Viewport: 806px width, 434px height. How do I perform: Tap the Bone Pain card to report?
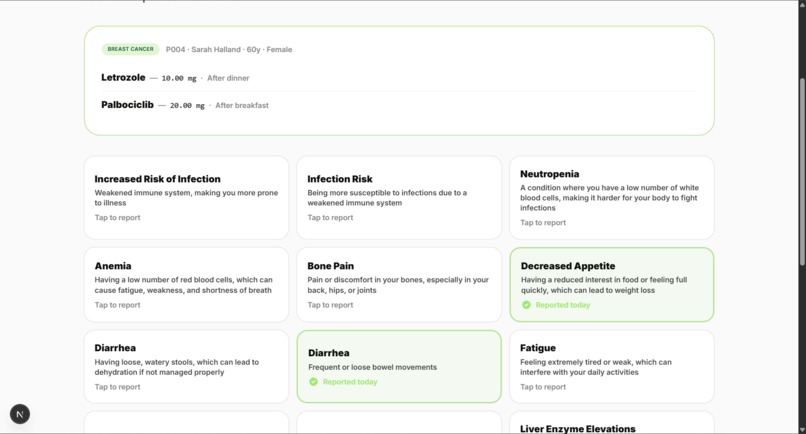point(399,285)
